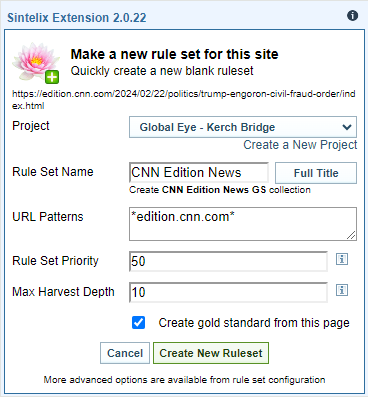Screen dimensions: 368x397
Task: Open the Project dropdown showing Global Eye
Action: [243, 127]
